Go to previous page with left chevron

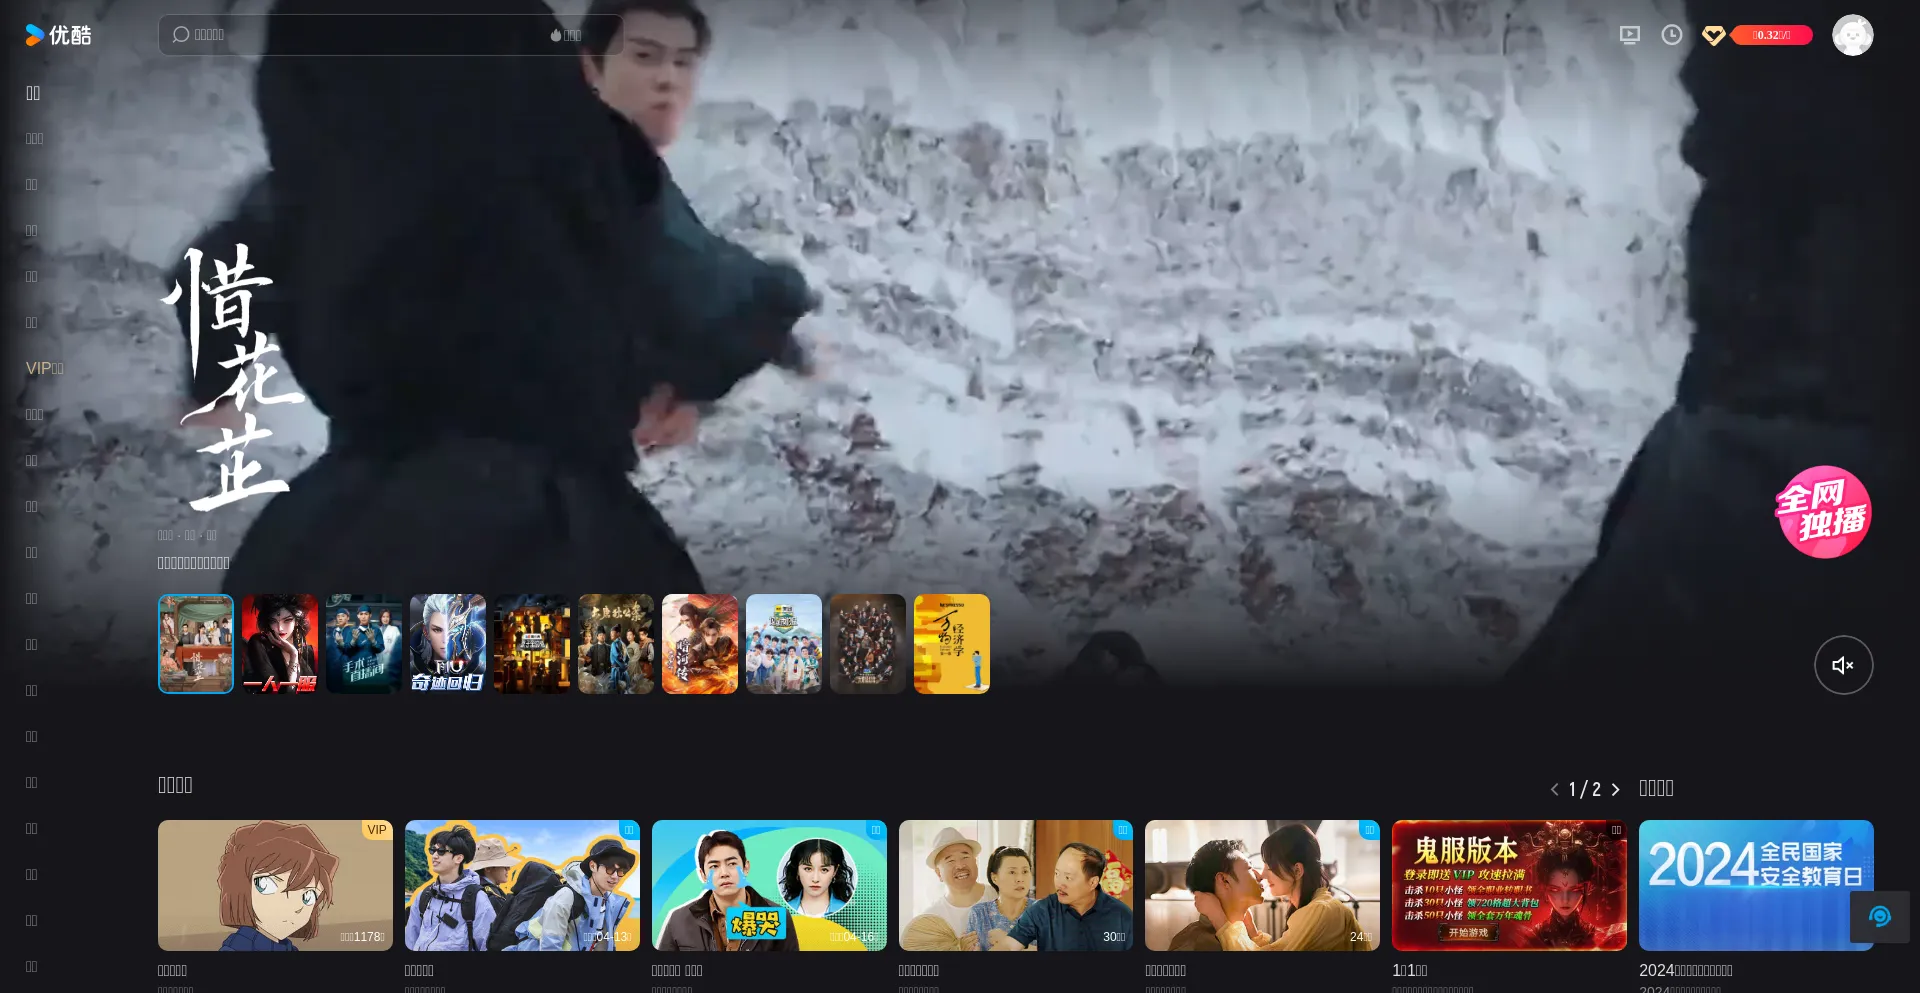click(x=1555, y=789)
